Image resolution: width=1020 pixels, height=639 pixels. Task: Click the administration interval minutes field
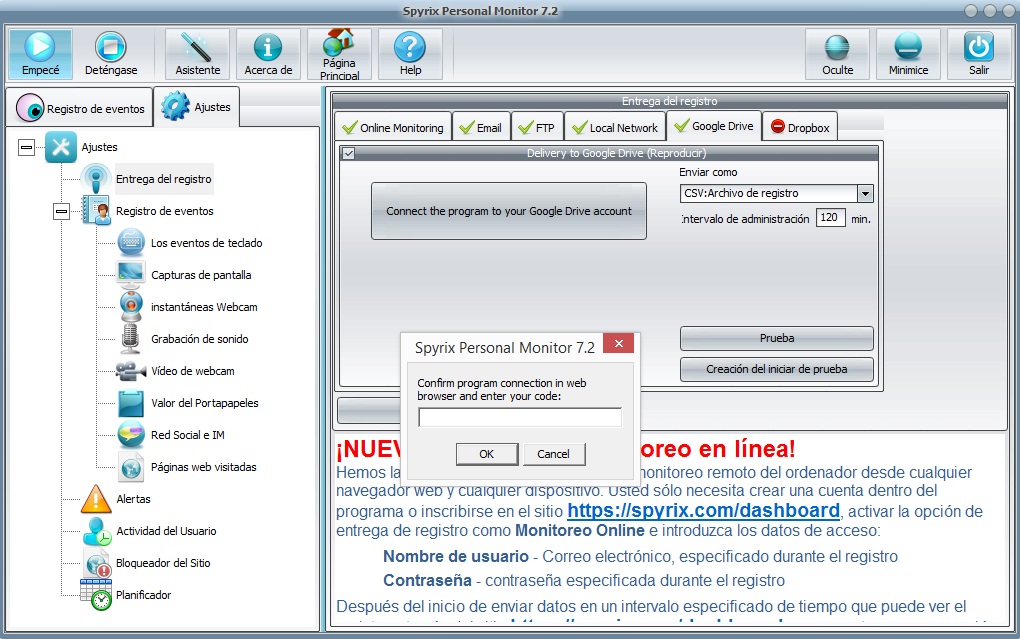click(x=830, y=217)
